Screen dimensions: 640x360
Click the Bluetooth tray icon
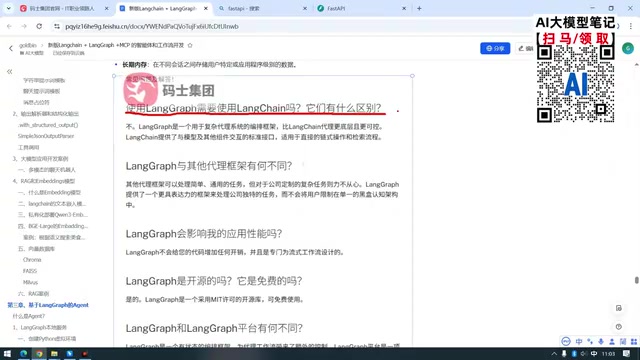[x=574, y=354]
